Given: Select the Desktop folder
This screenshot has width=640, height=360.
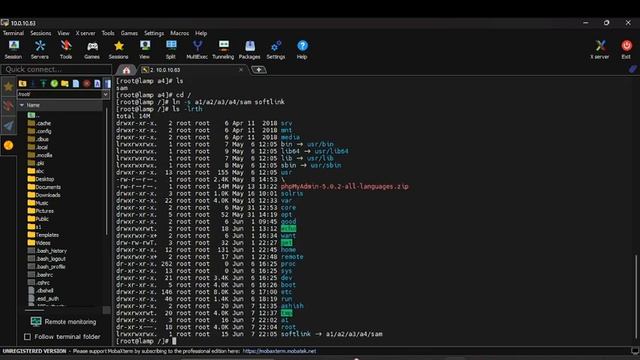Looking at the screenshot, I should pyautogui.click(x=40, y=179).
